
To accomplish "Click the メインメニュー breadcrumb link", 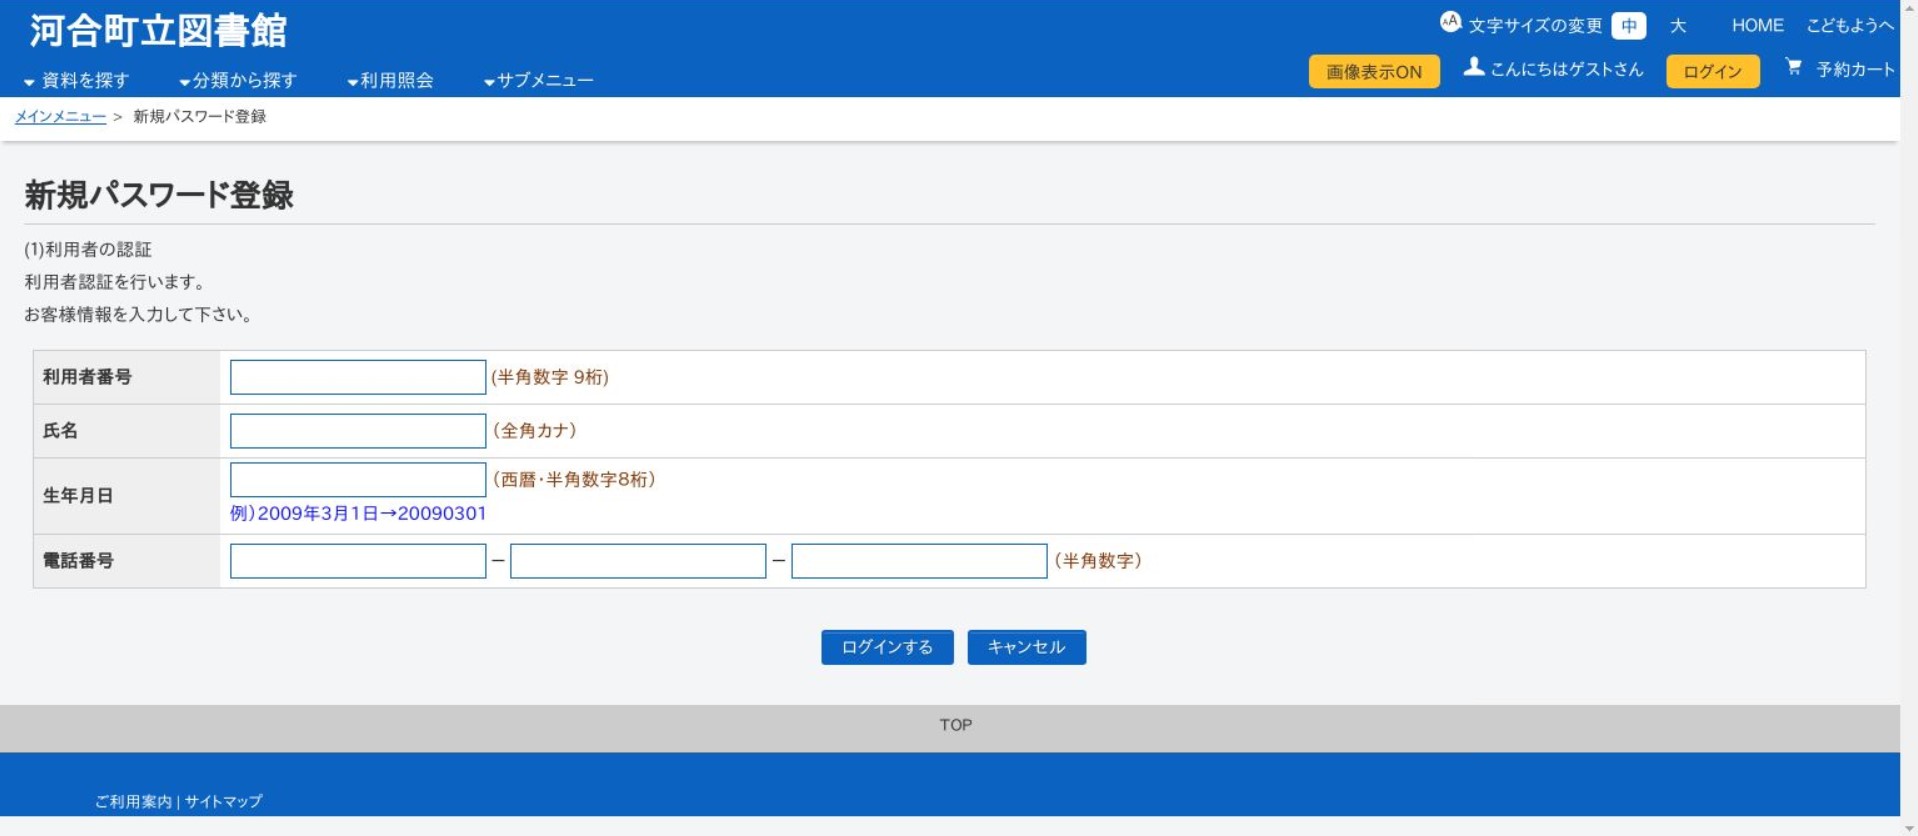I will point(60,117).
